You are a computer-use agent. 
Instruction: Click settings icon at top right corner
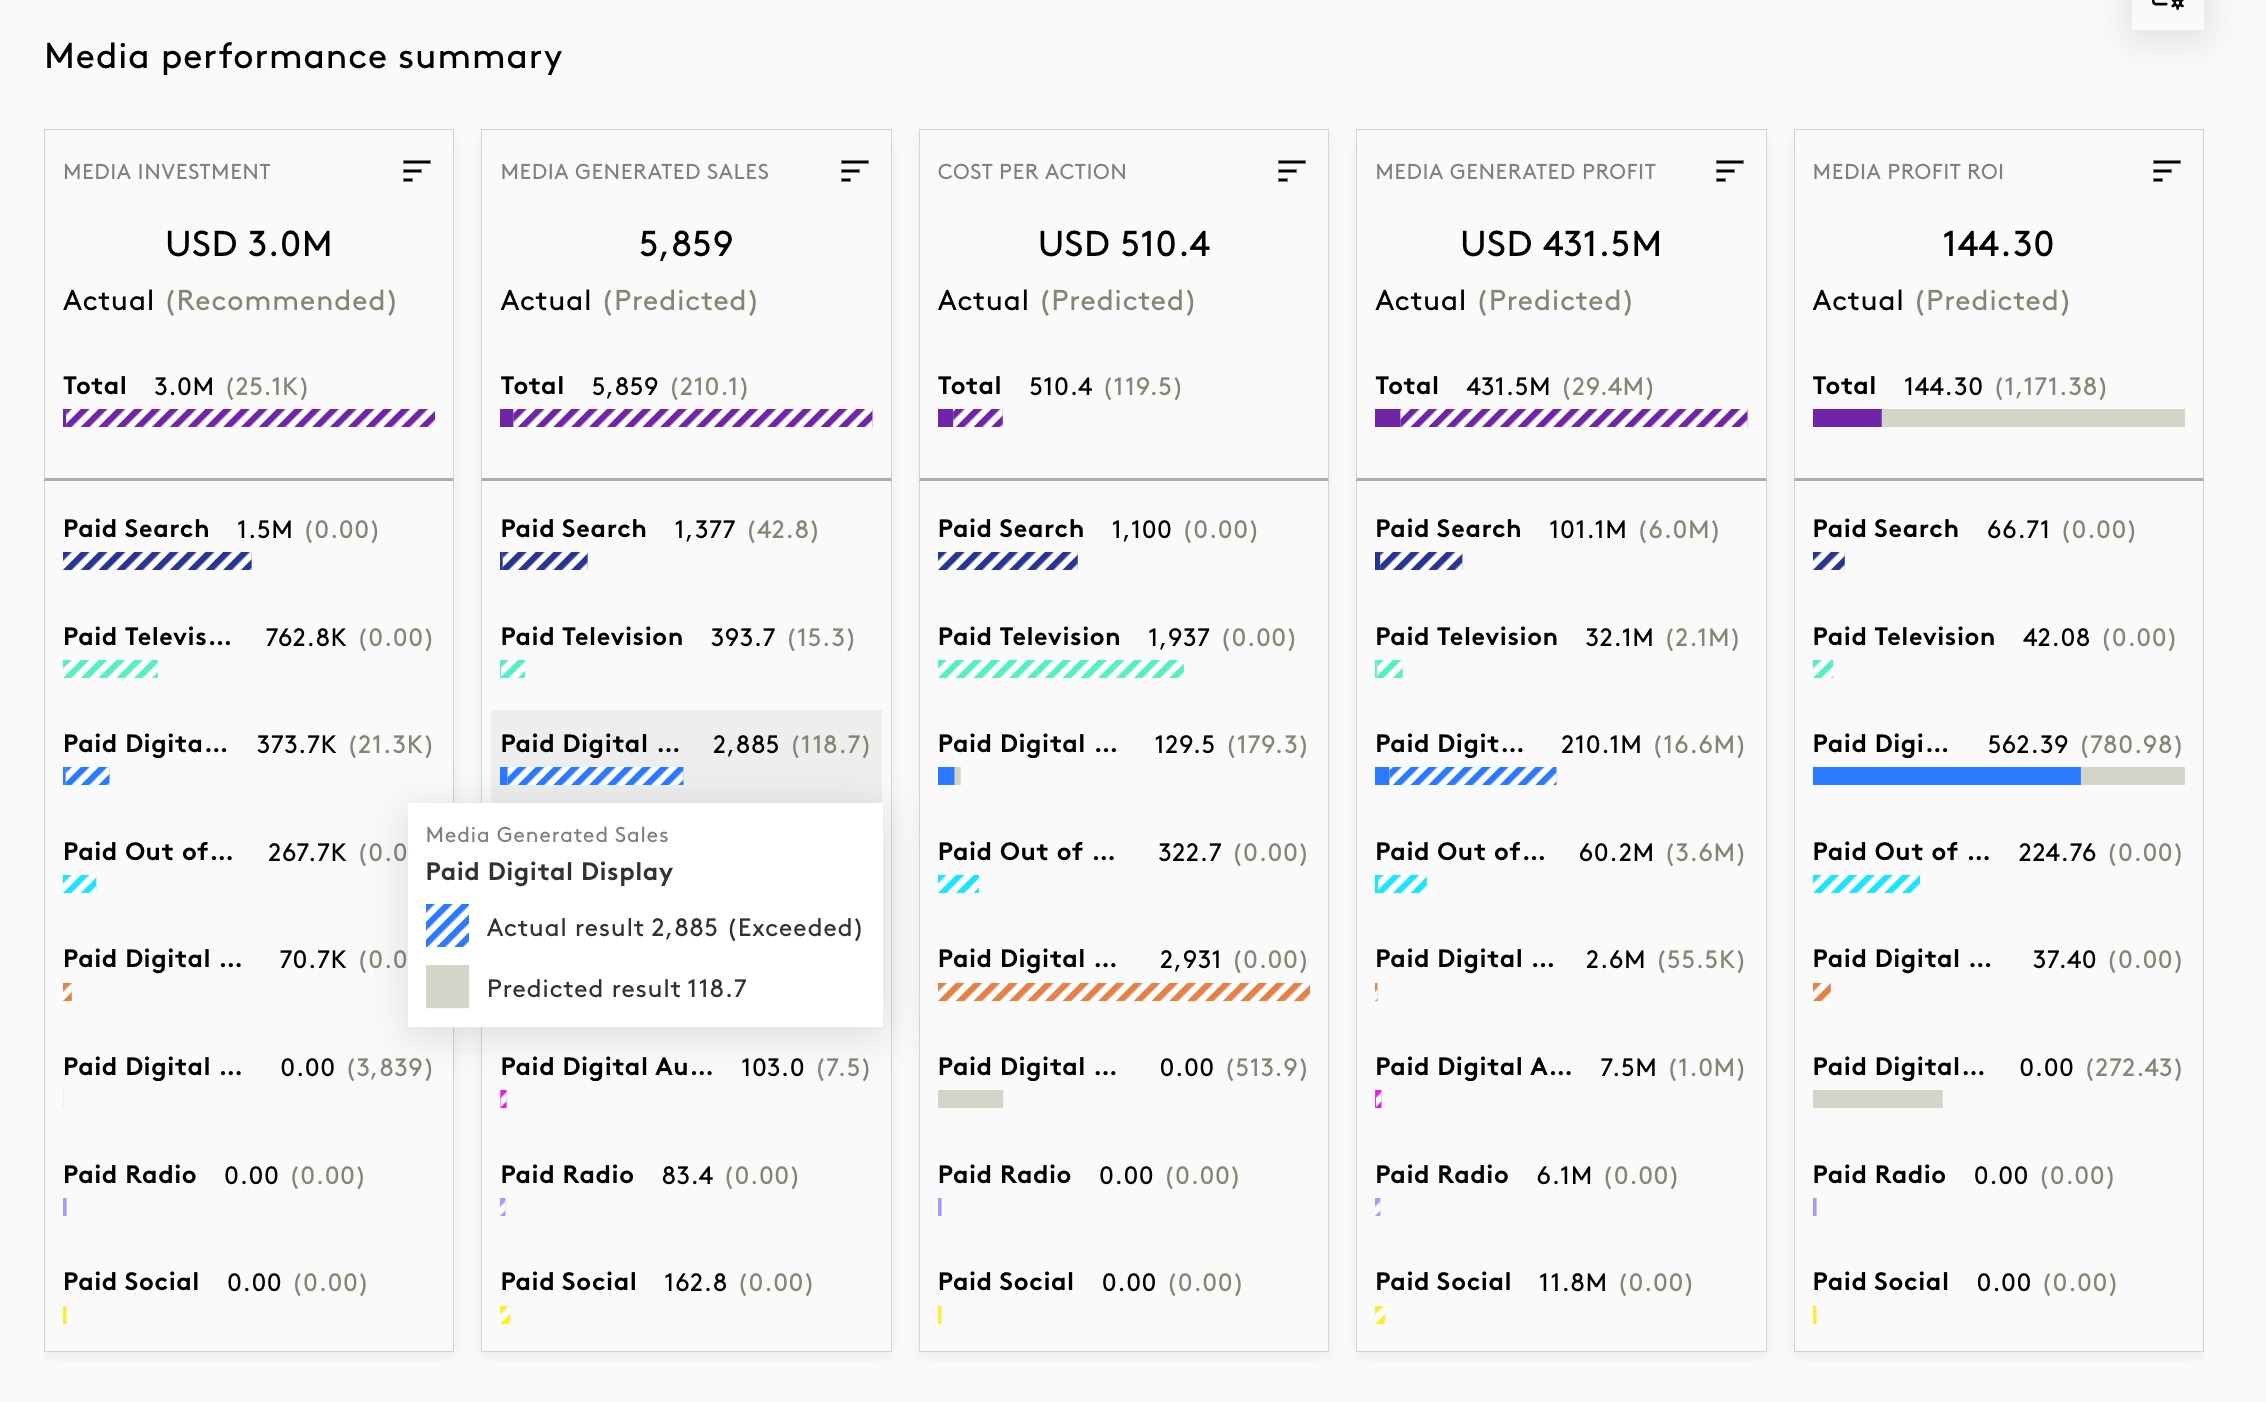(2167, 8)
